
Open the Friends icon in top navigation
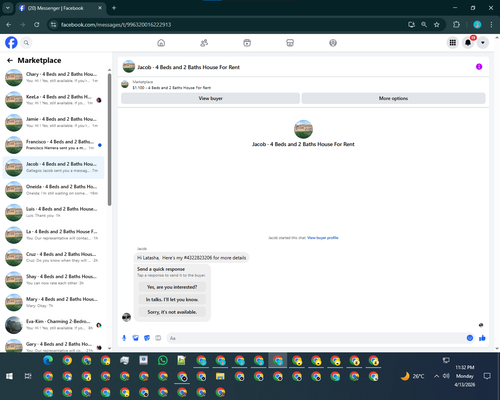pos(204,43)
